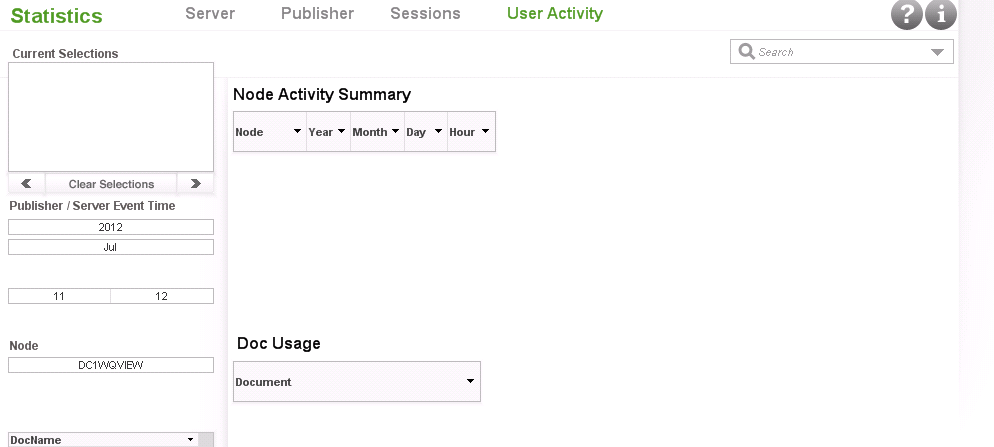The width and height of the screenshot is (994, 447).
Task: Open the Document dropdown under Doc Usage
Action: tap(470, 381)
